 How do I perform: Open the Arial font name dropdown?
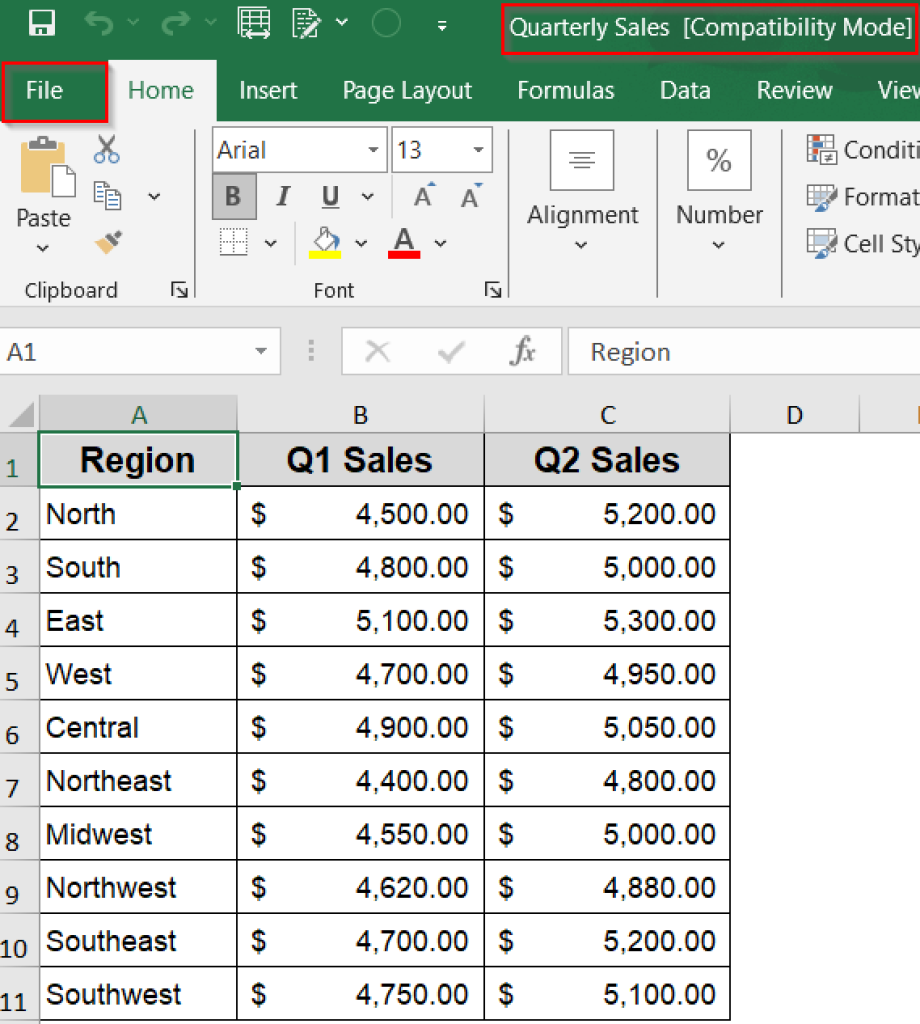click(374, 150)
